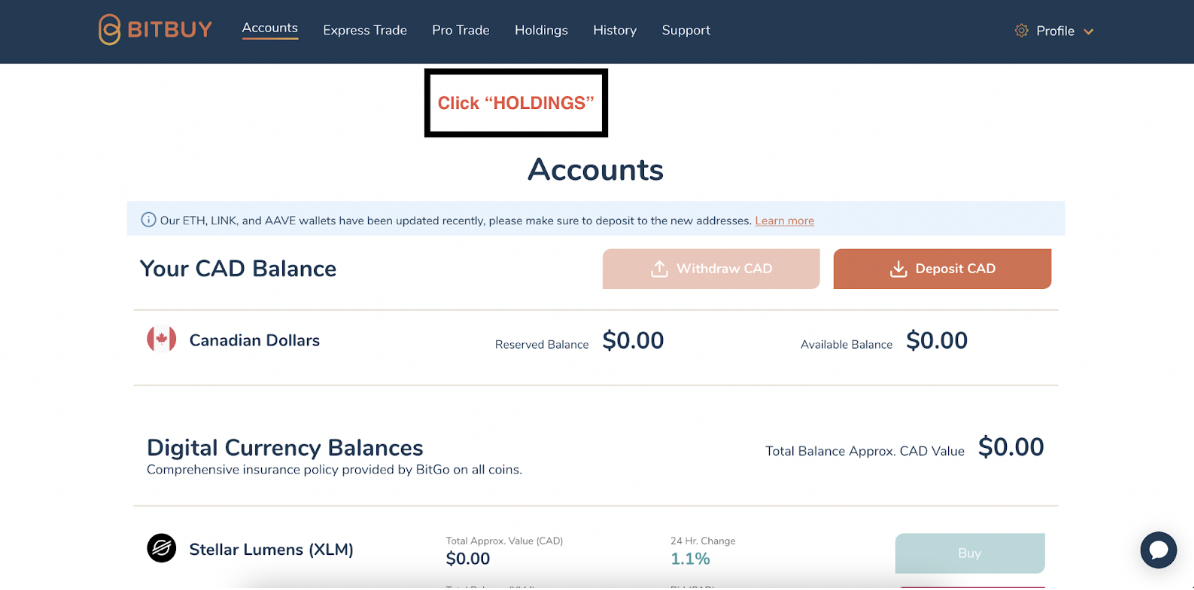Go to Express Trade
1194x590 pixels.
coord(365,30)
